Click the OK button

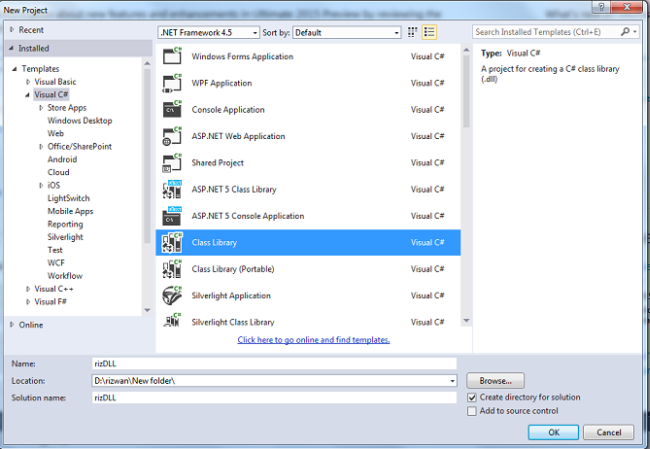point(553,432)
